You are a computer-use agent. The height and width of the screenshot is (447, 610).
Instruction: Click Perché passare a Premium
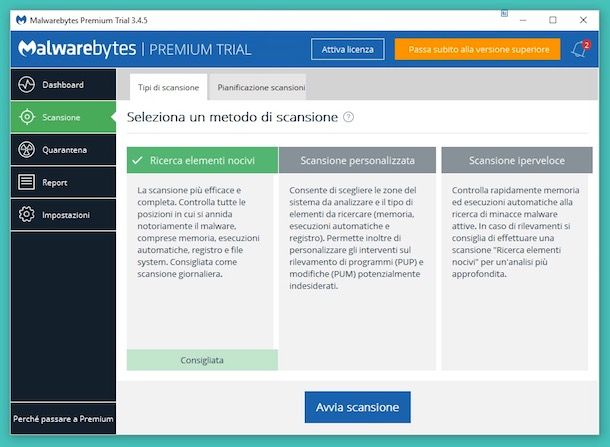(63, 419)
